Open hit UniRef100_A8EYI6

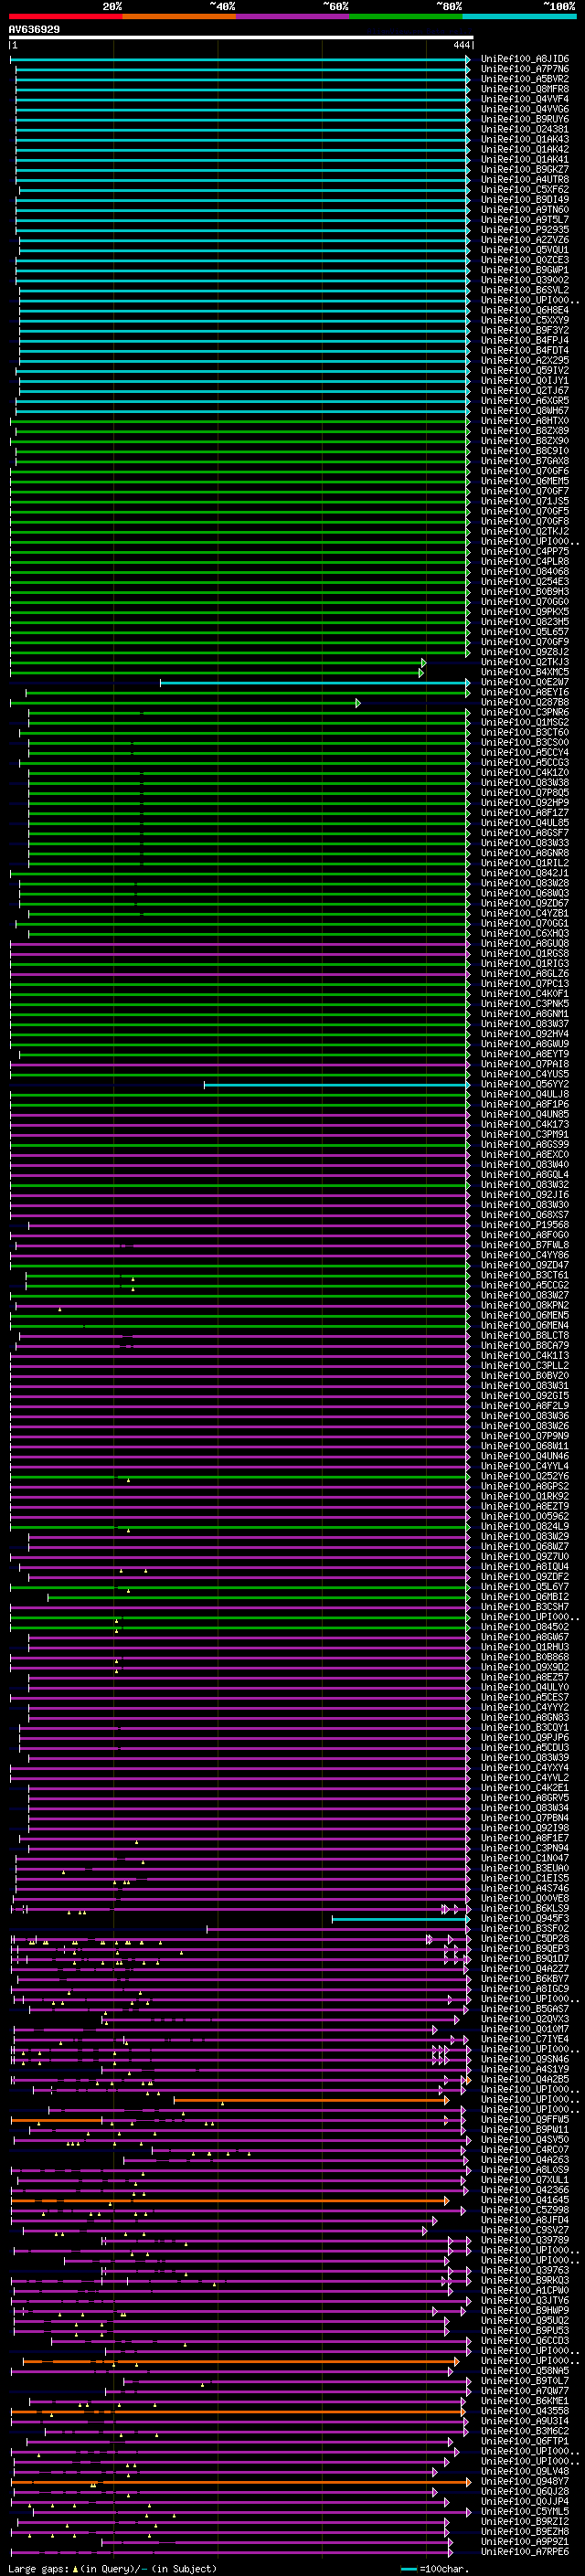coord(525,692)
